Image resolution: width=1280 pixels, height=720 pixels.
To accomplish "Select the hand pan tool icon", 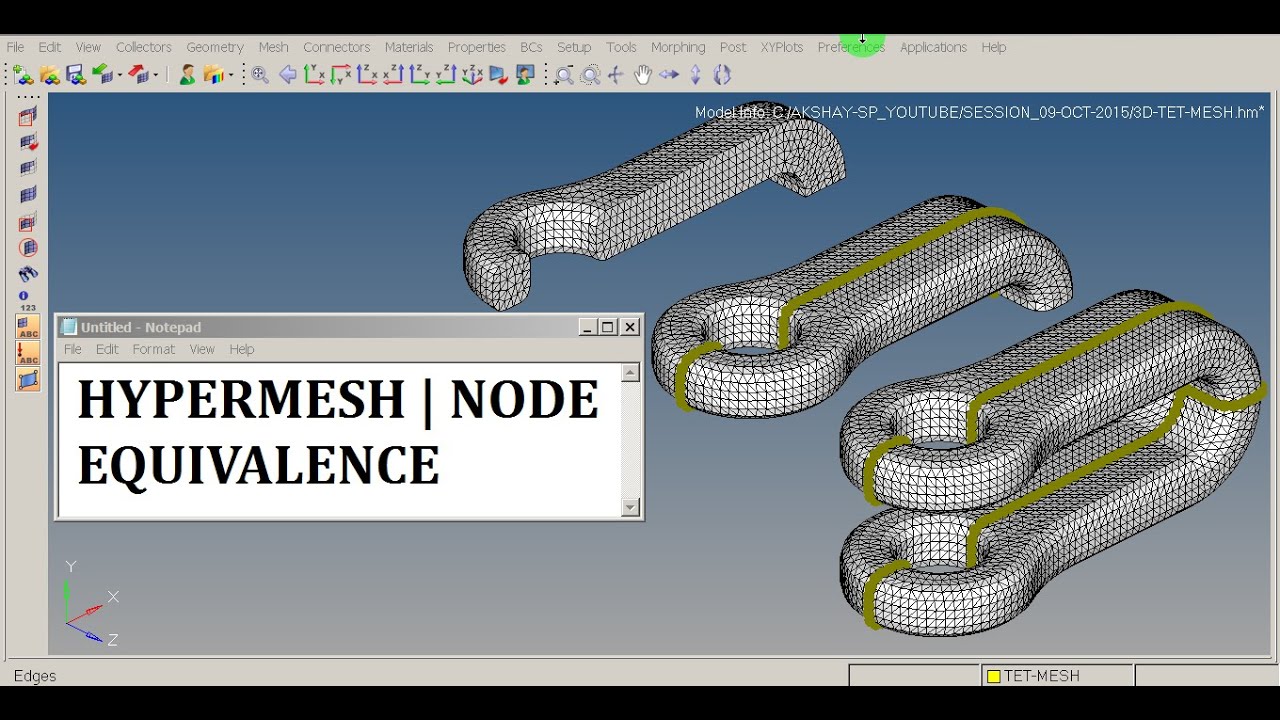I will pos(642,75).
